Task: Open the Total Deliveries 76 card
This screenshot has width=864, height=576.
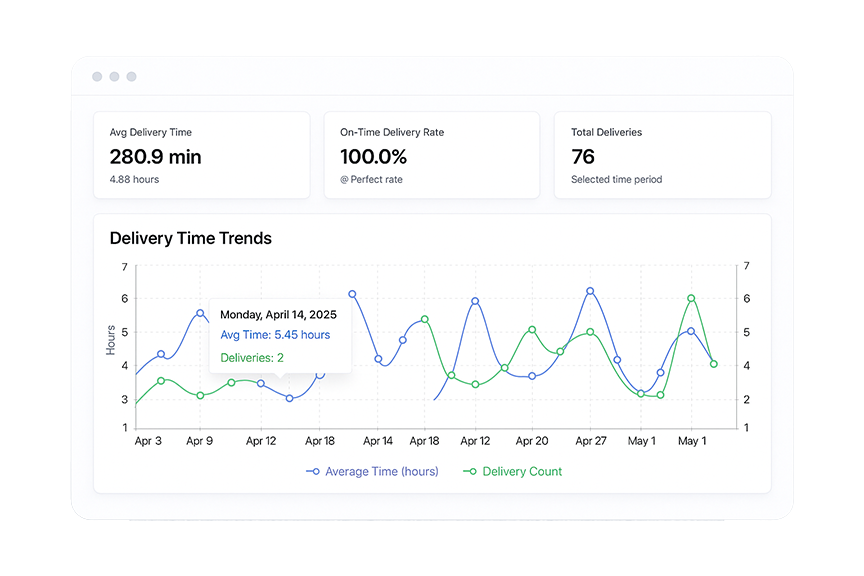Action: pos(662,155)
